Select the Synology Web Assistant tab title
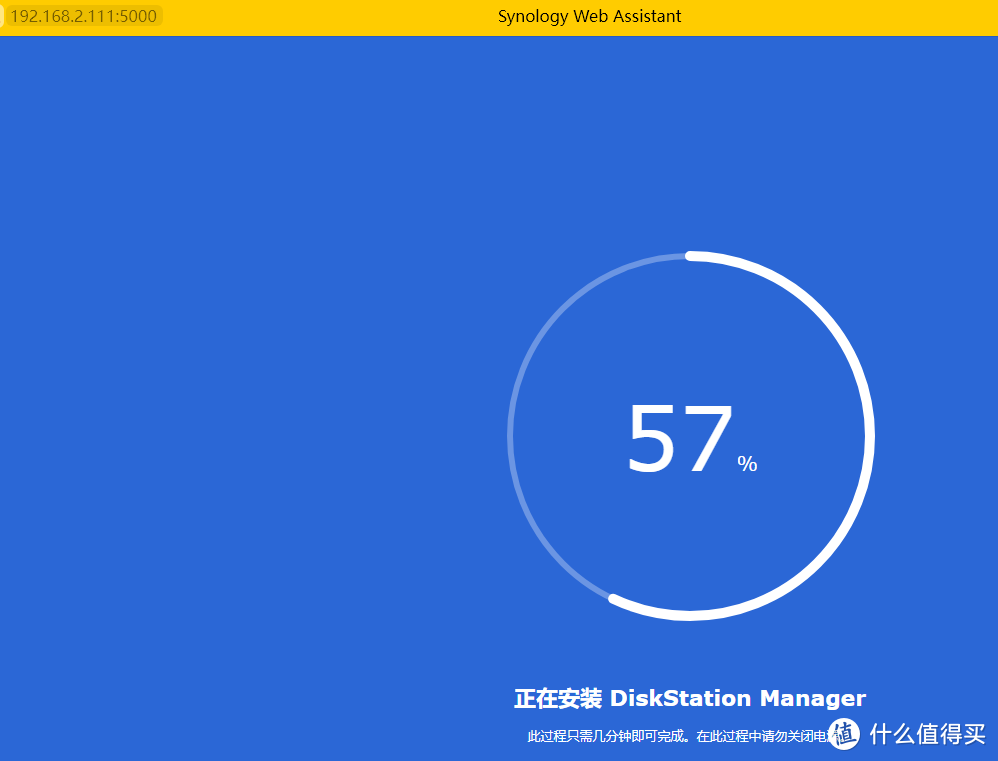Screen dimensions: 998x761 589,17
